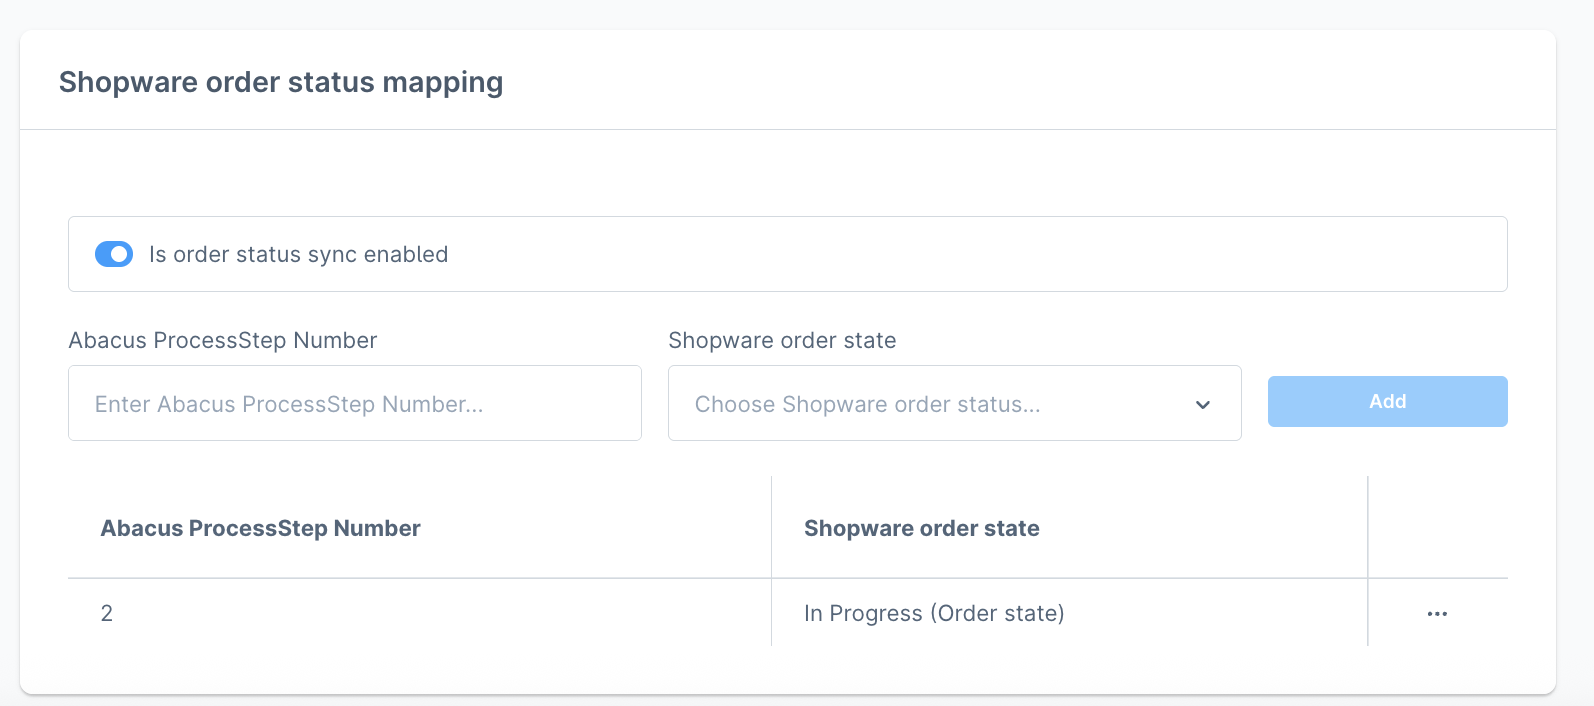Select the 'In Progress (Order state)' table entry

click(934, 613)
